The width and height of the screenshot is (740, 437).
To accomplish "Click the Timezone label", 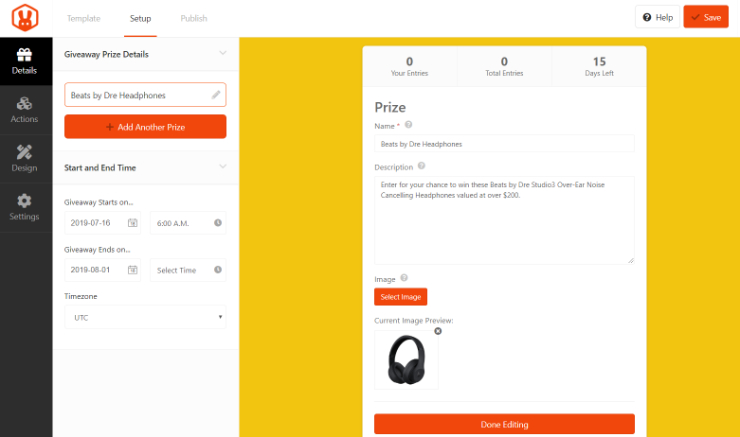I will 81,296.
